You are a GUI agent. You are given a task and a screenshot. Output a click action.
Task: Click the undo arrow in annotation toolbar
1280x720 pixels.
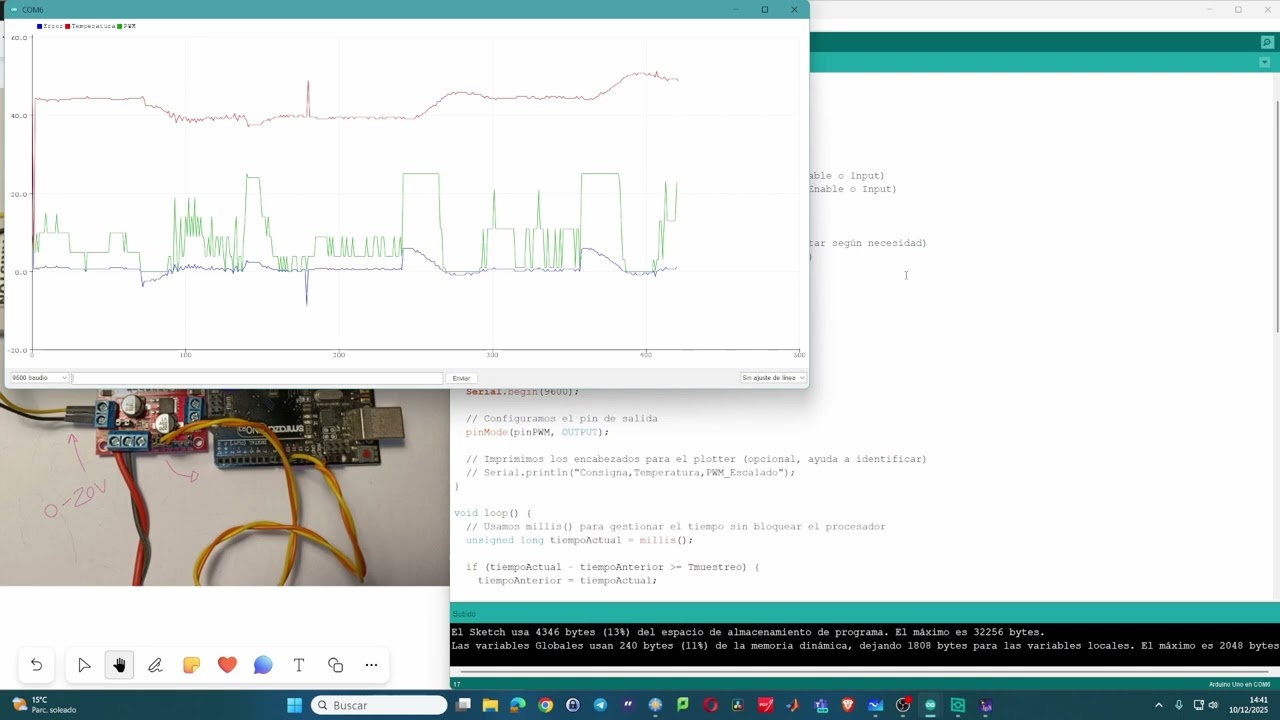pos(36,665)
